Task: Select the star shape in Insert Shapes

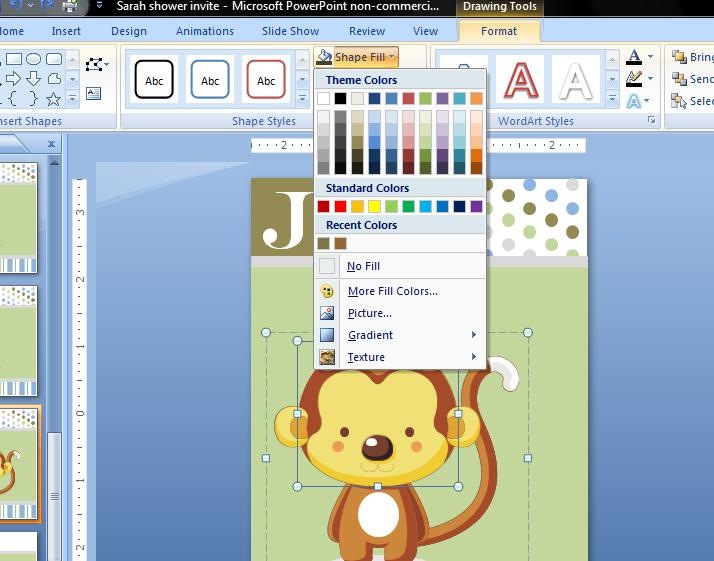Action: (53, 98)
